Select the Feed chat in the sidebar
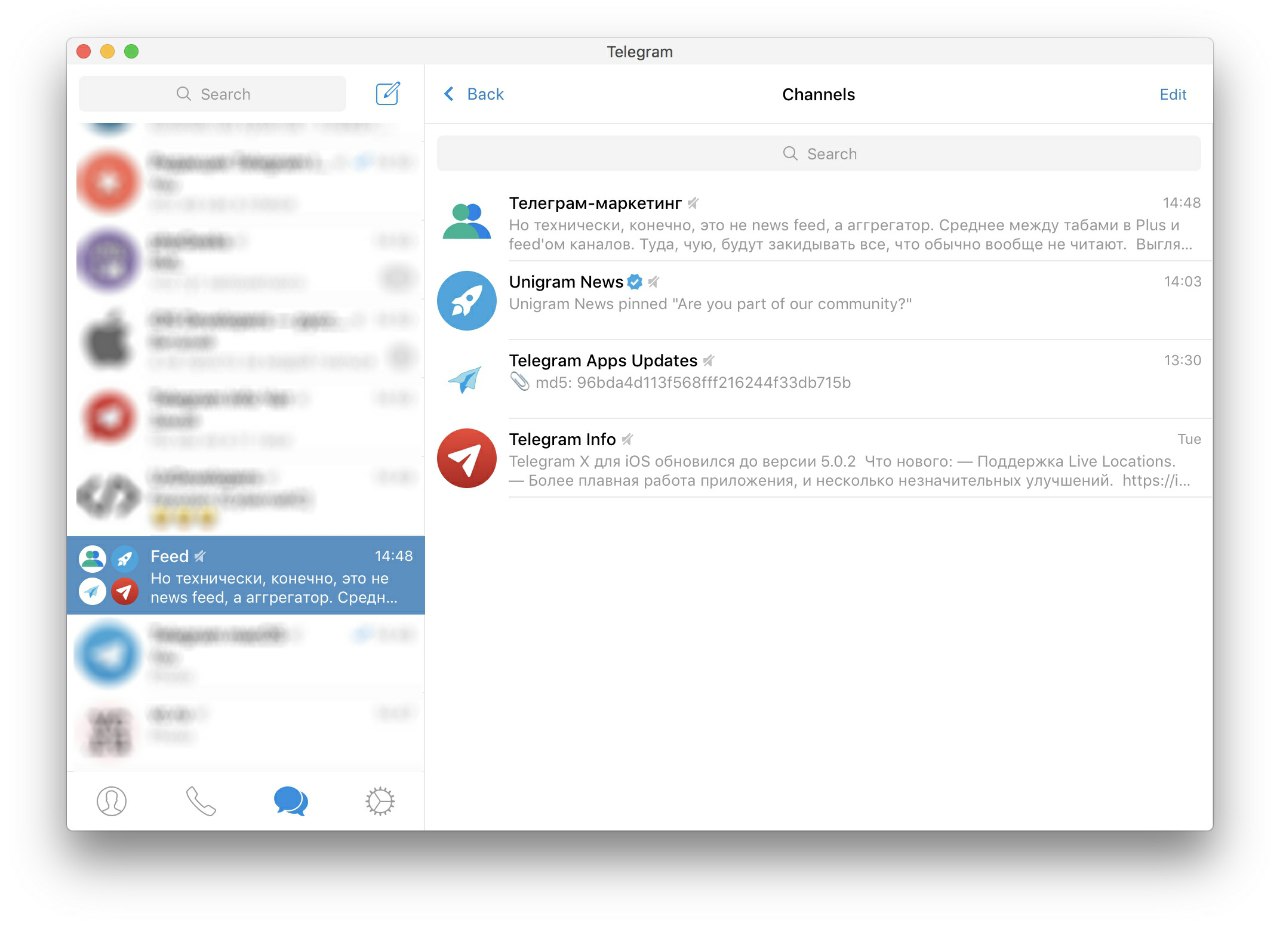Screen dimensions: 1280x926 point(246,575)
